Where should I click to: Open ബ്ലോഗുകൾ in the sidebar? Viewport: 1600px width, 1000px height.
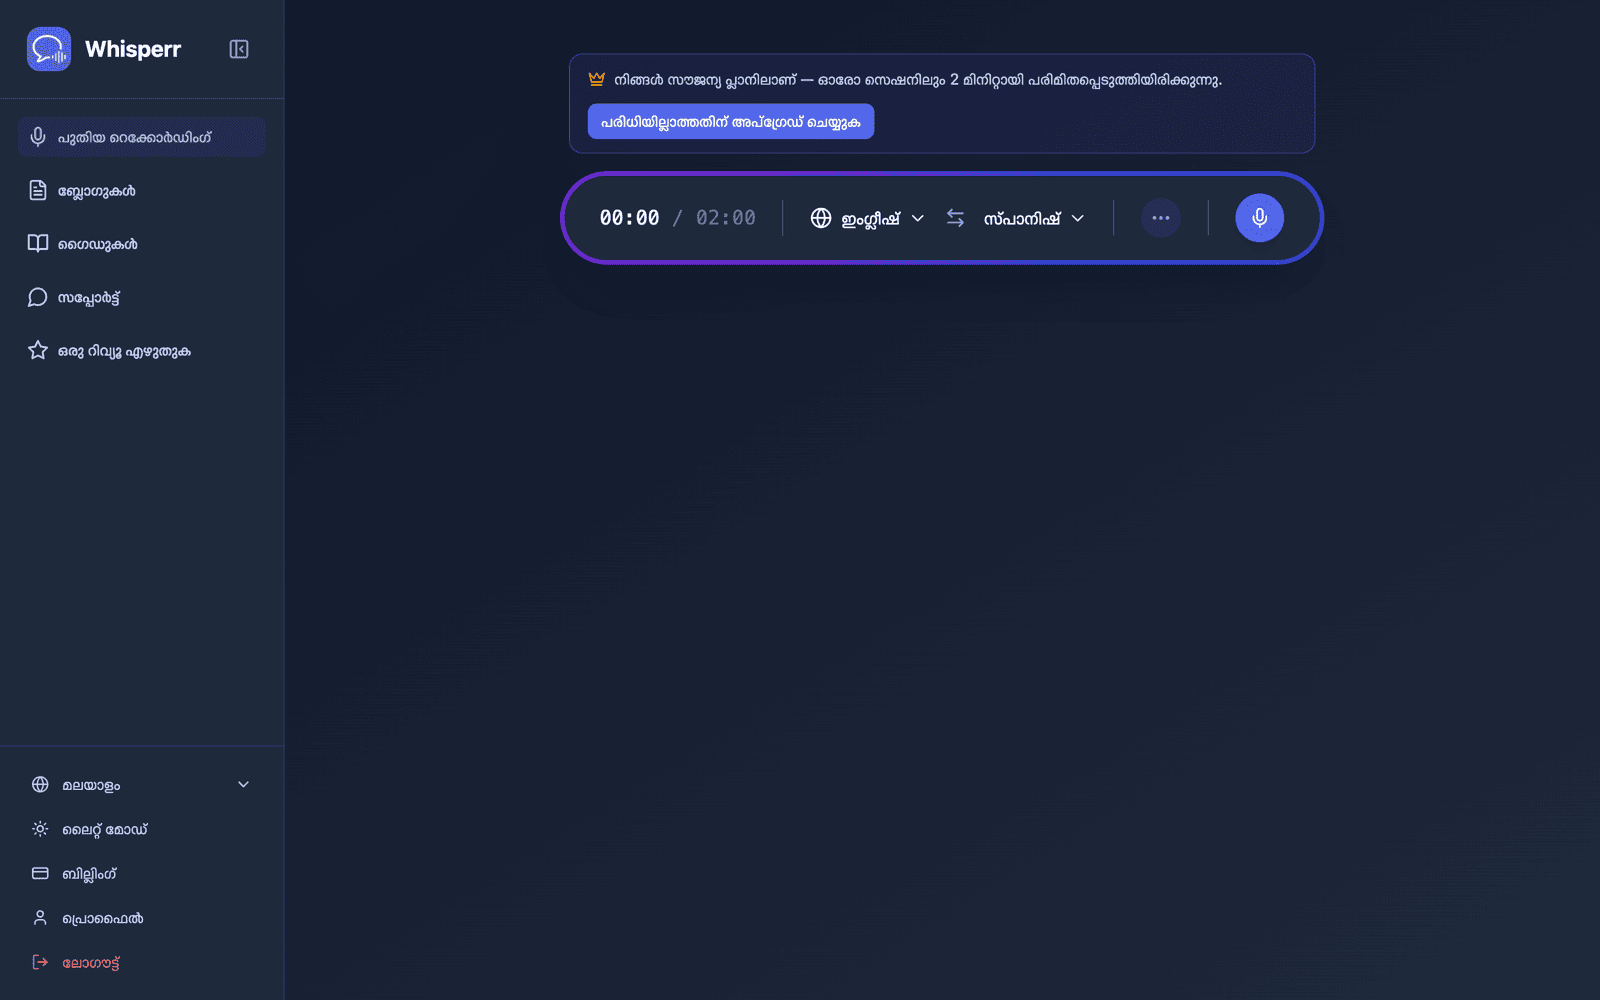141,190
